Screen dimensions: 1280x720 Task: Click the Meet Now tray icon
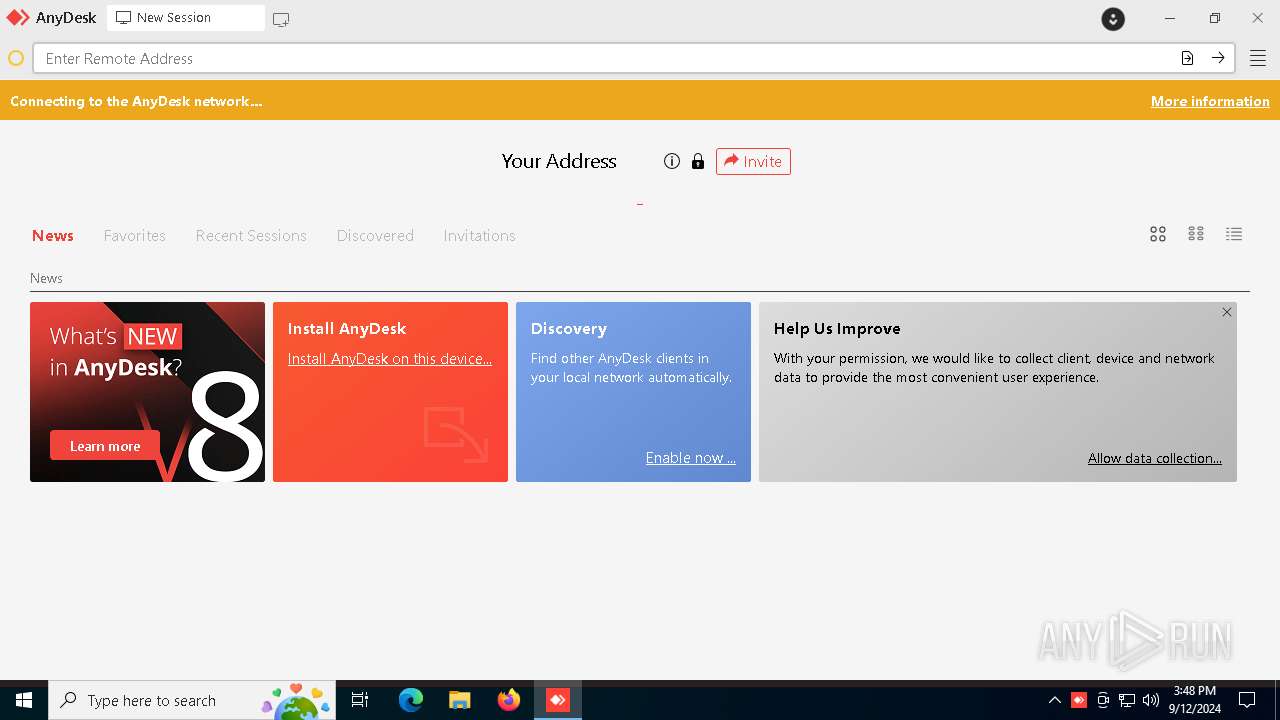1103,700
